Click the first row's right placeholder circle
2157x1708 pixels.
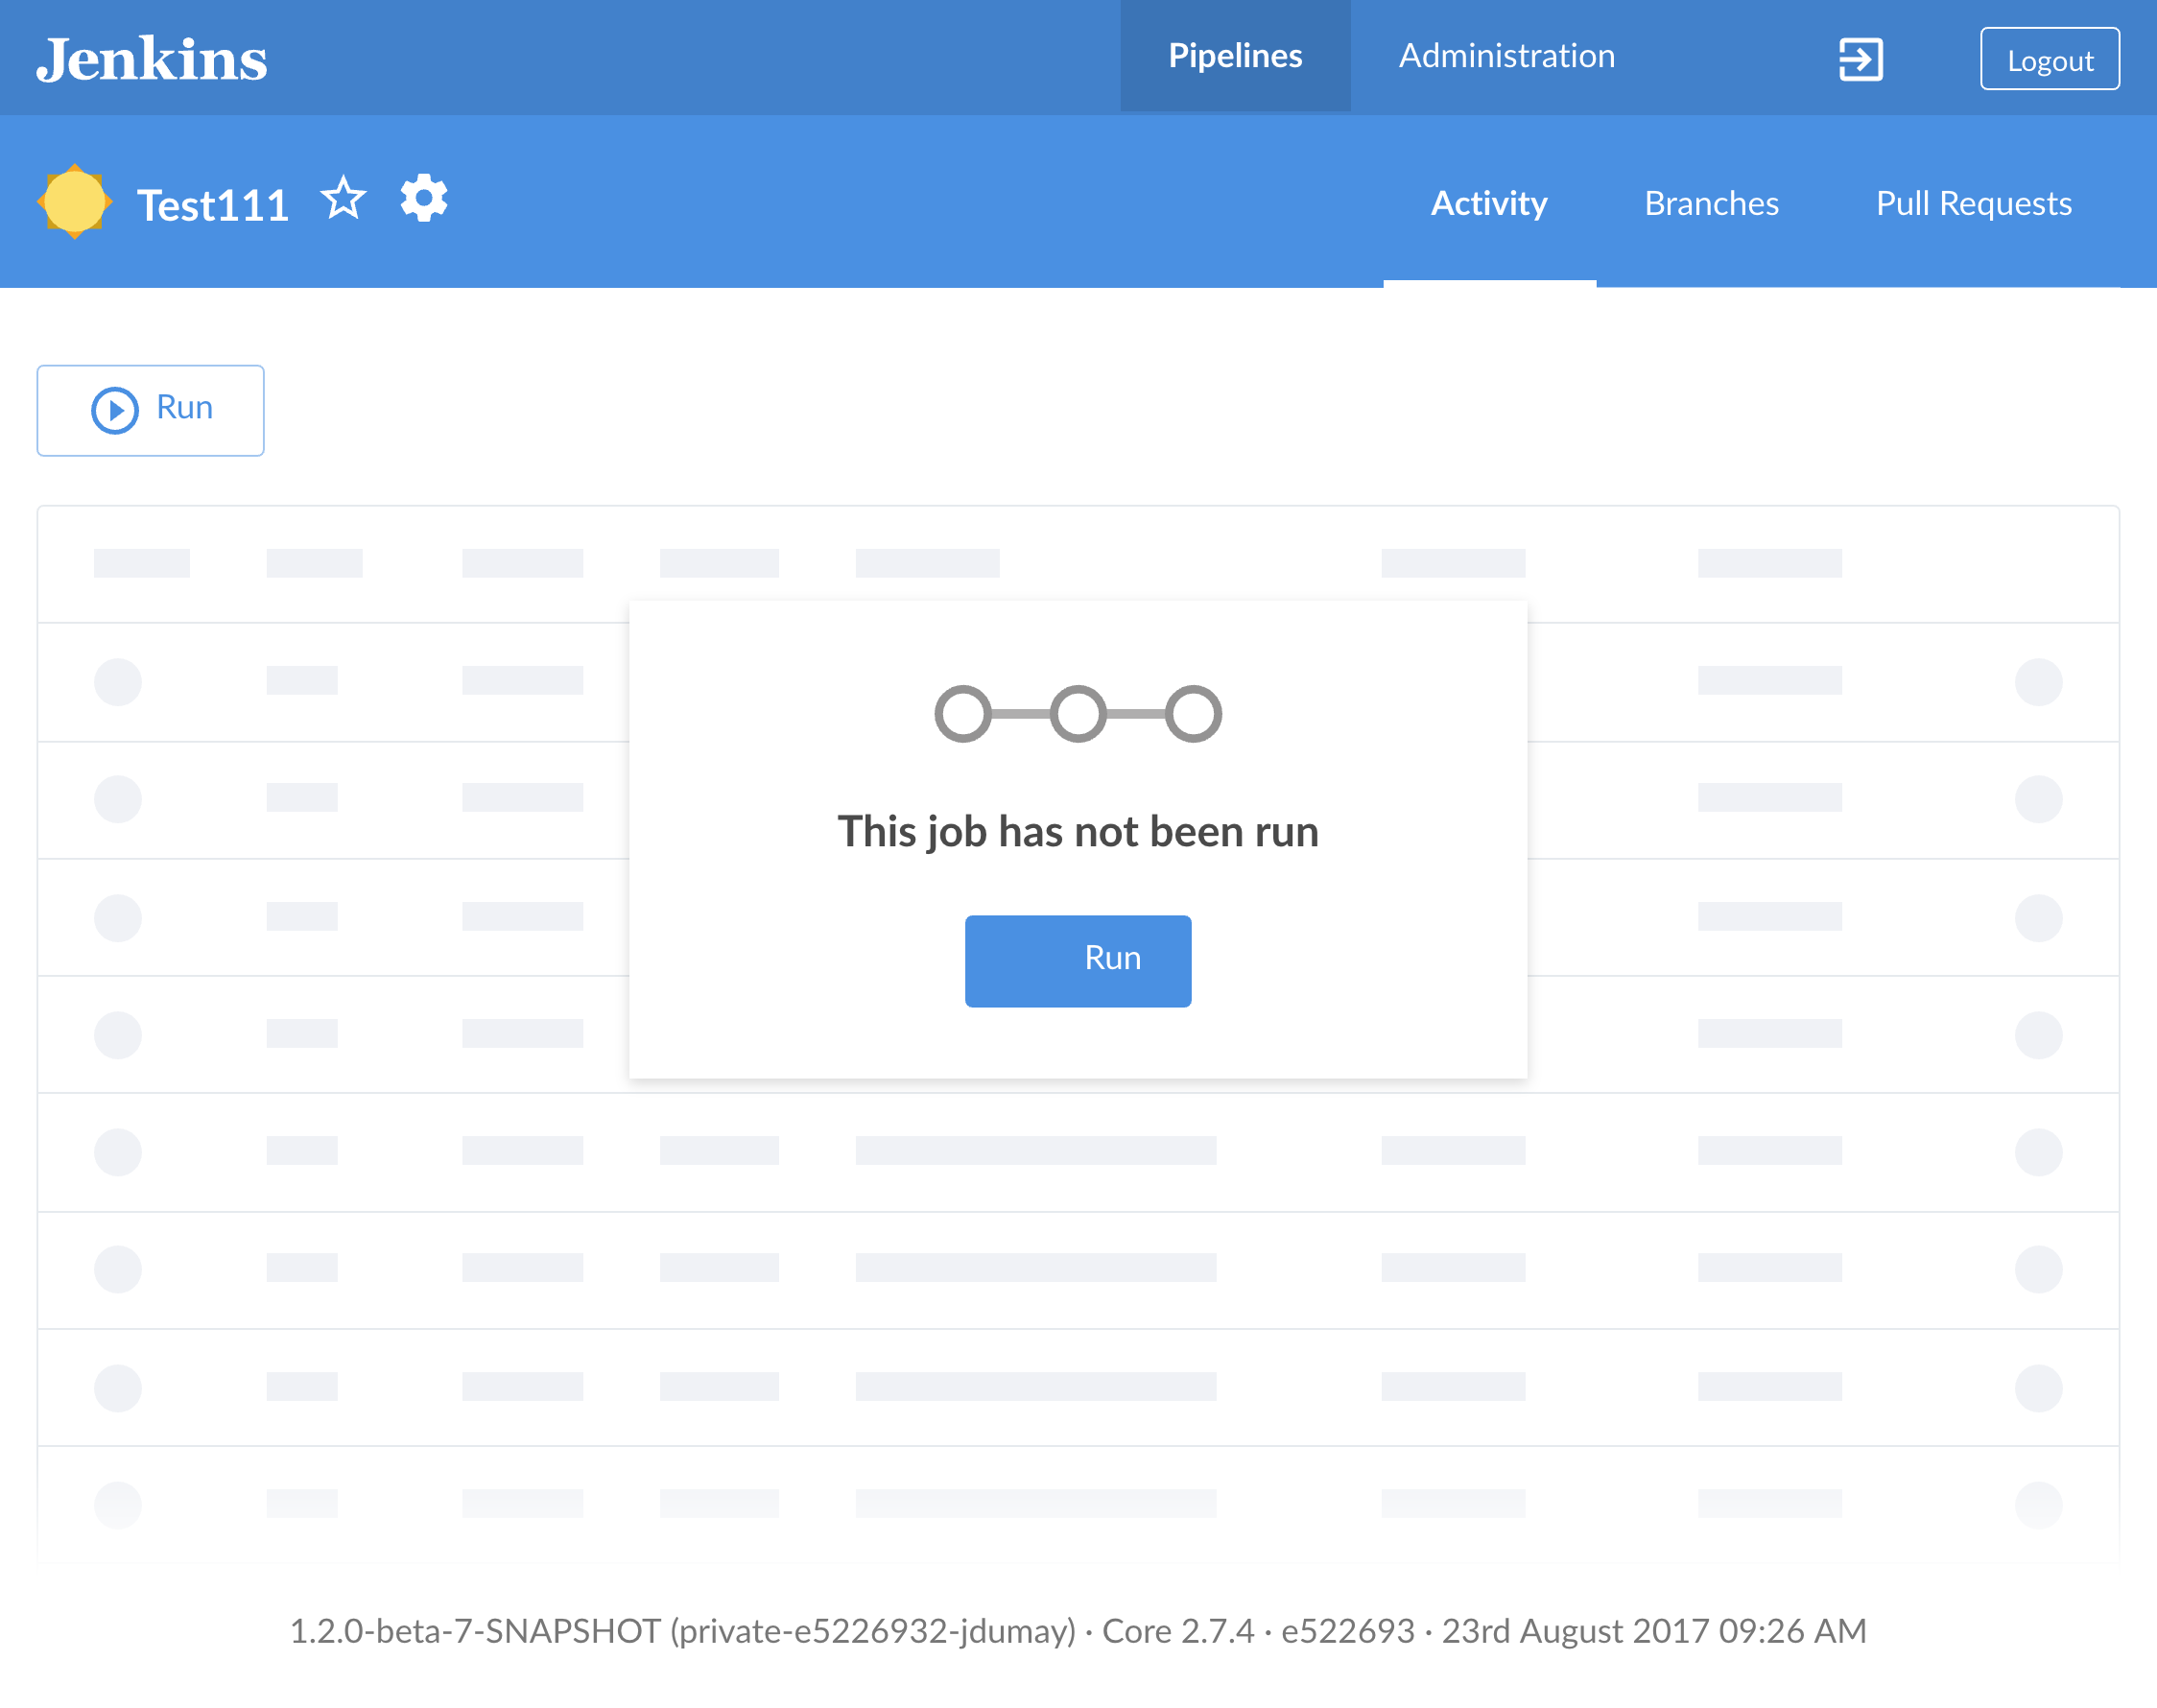[x=2037, y=682]
